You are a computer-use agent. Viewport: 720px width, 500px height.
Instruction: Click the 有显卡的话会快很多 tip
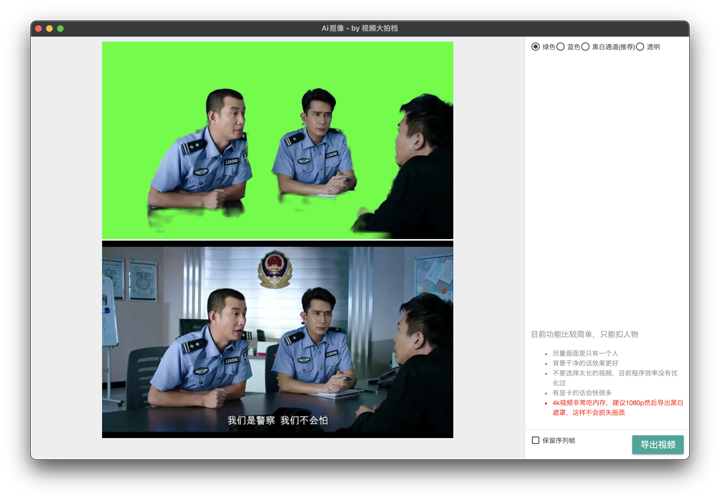coord(582,393)
